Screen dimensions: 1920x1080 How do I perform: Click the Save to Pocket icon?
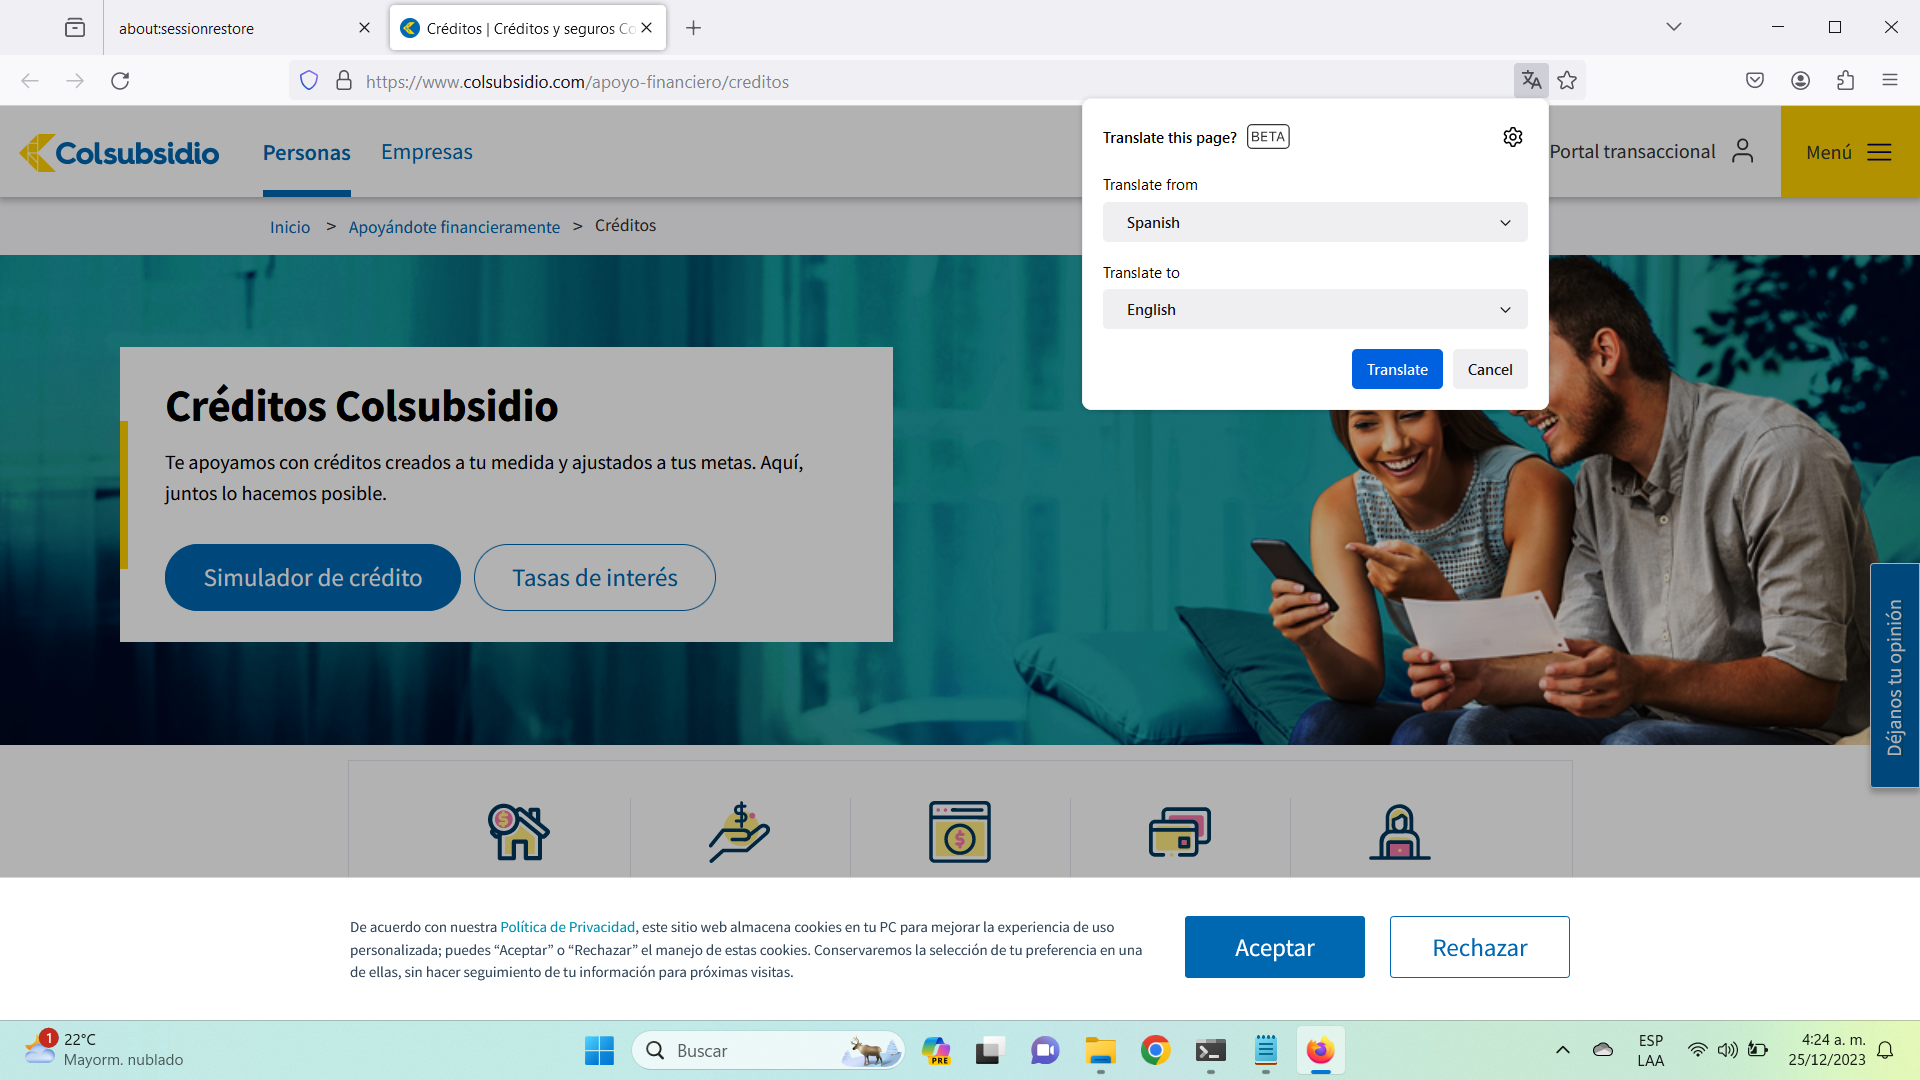[1754, 81]
